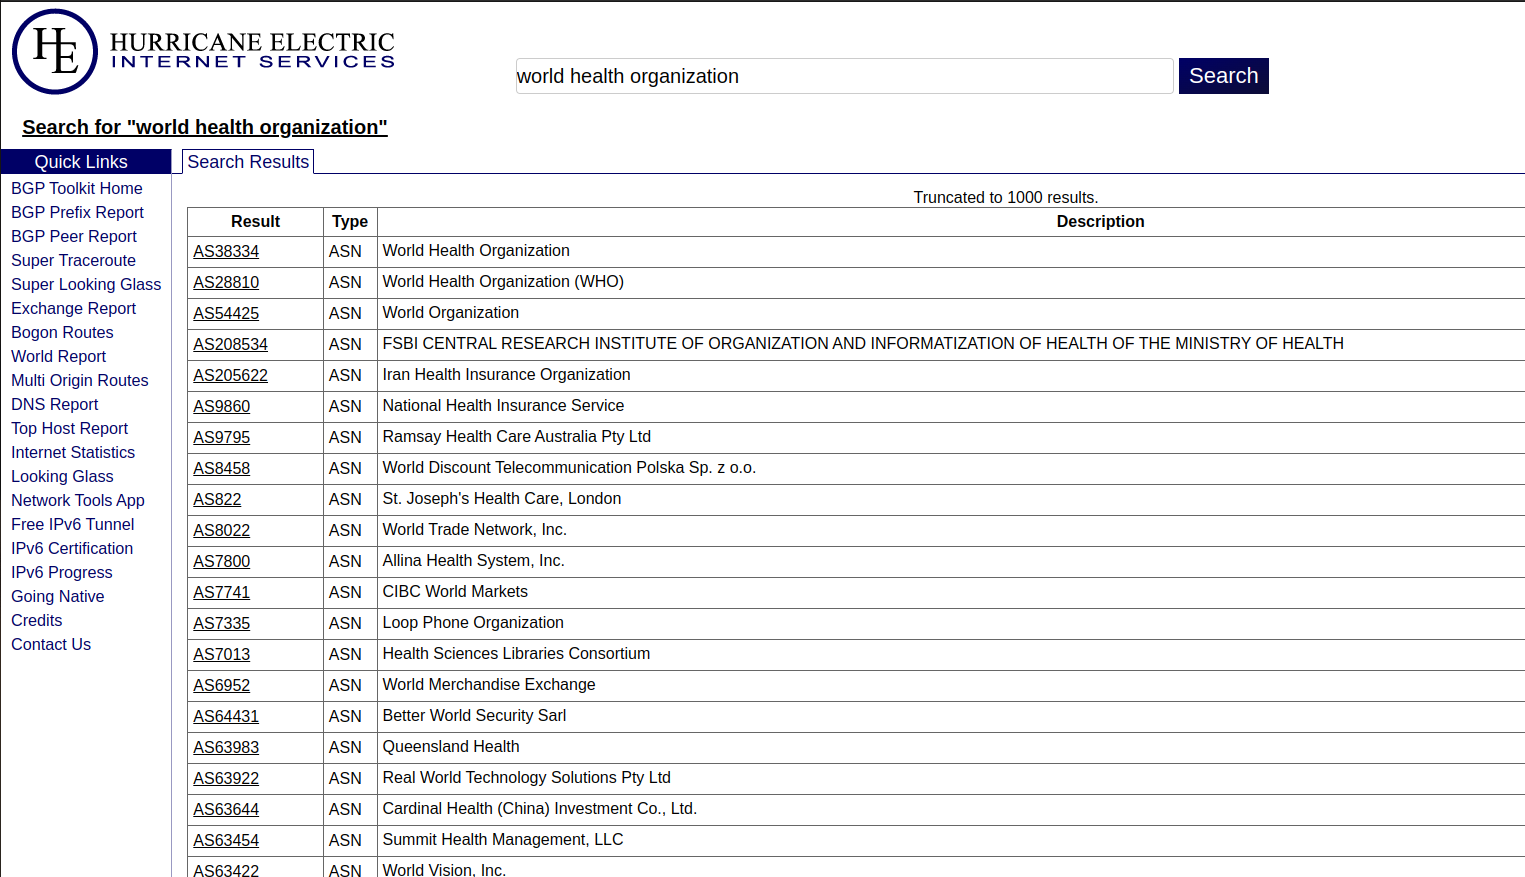Open Network Tools App link
Screen dimensions: 1525x877
tap(78, 500)
